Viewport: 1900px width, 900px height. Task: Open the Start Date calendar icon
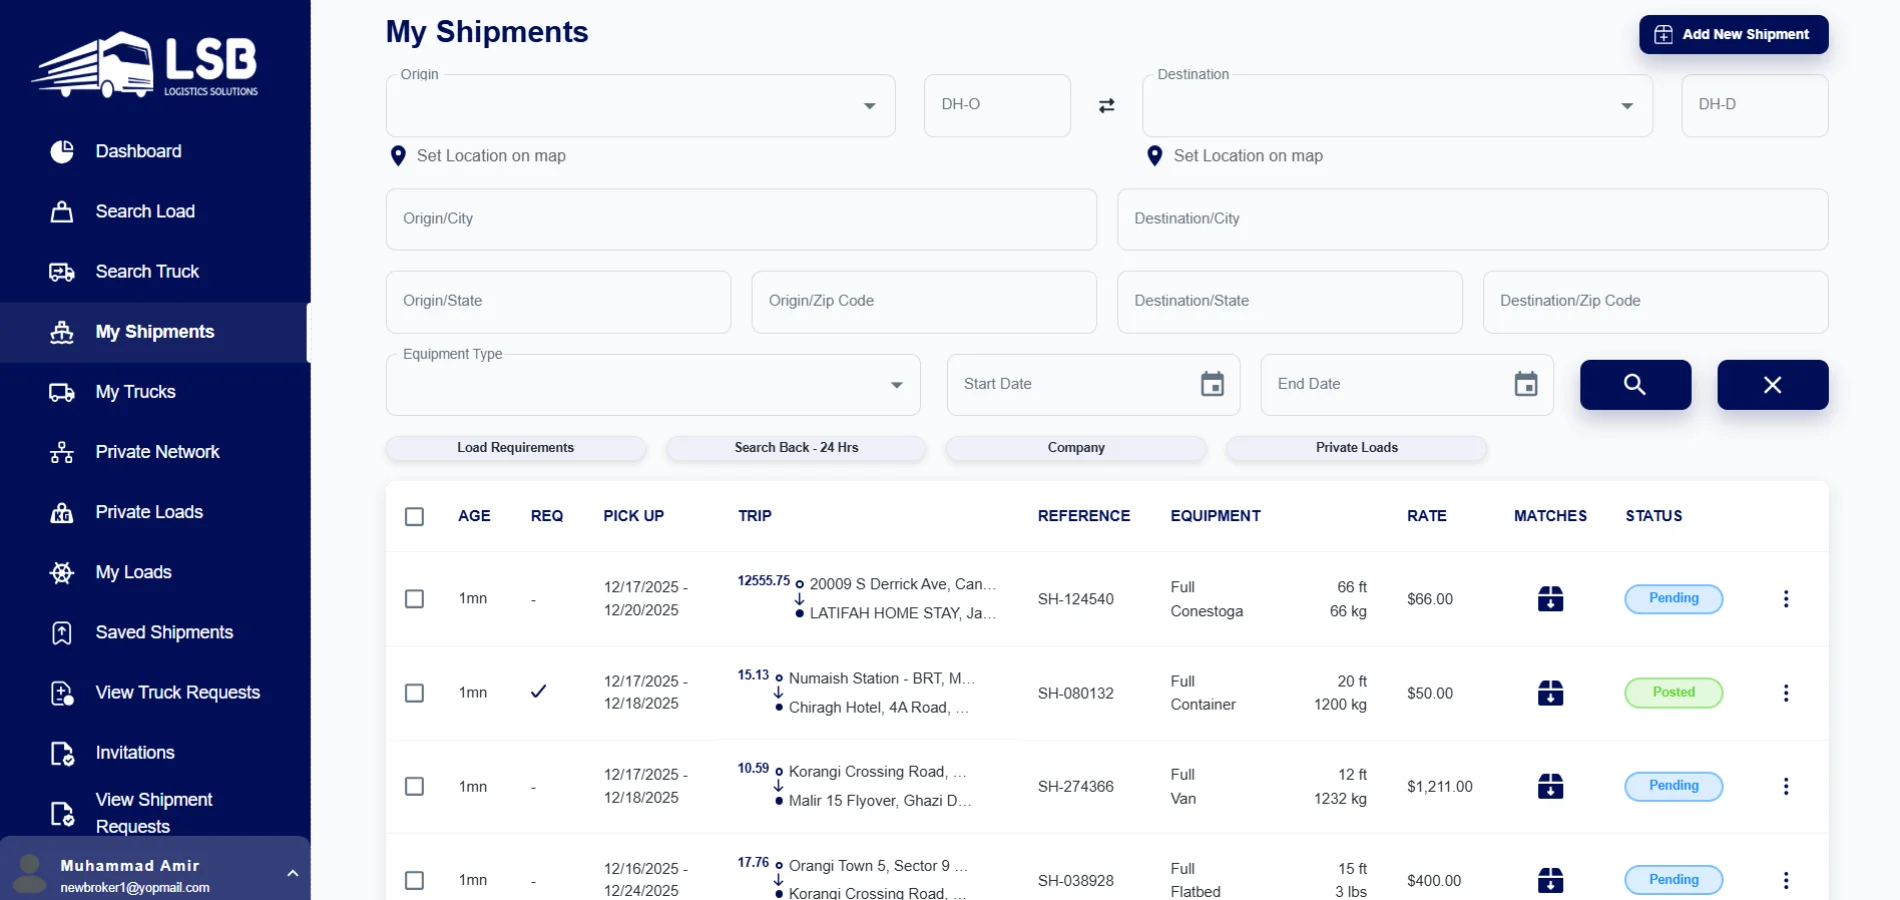1212,384
